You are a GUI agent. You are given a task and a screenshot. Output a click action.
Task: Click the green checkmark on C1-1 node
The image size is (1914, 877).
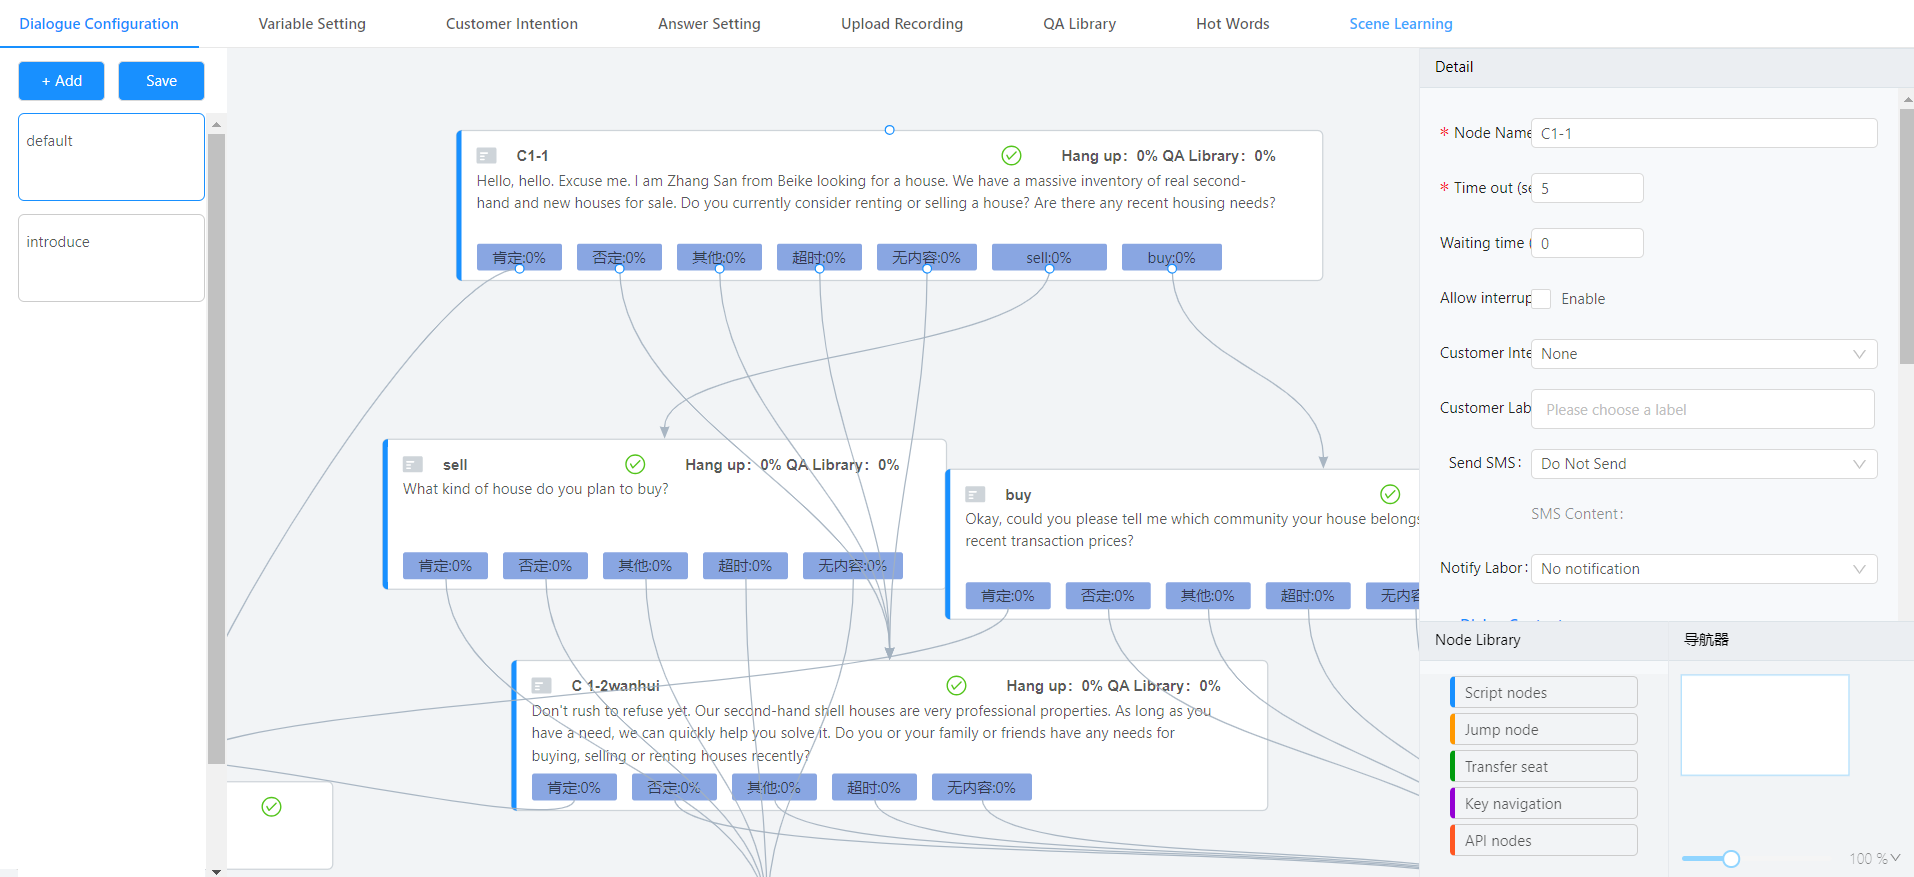(1011, 155)
